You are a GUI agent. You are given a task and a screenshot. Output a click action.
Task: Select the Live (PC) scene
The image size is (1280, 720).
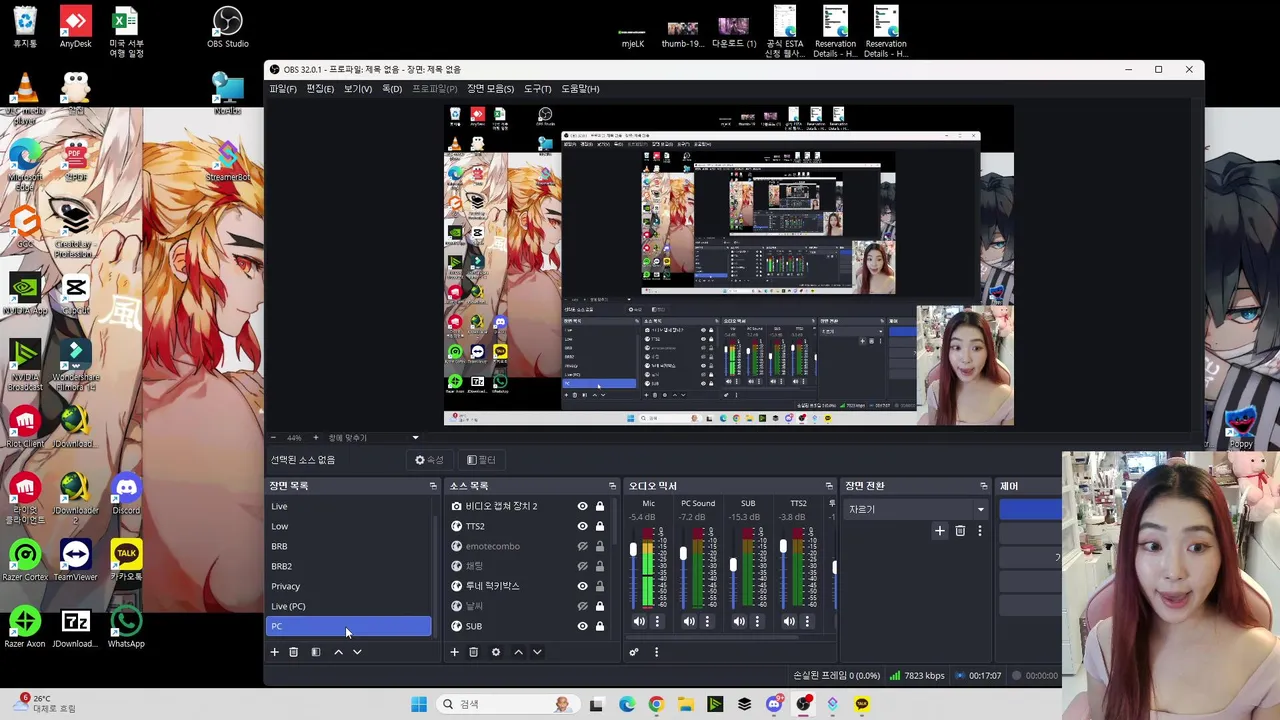(x=349, y=606)
